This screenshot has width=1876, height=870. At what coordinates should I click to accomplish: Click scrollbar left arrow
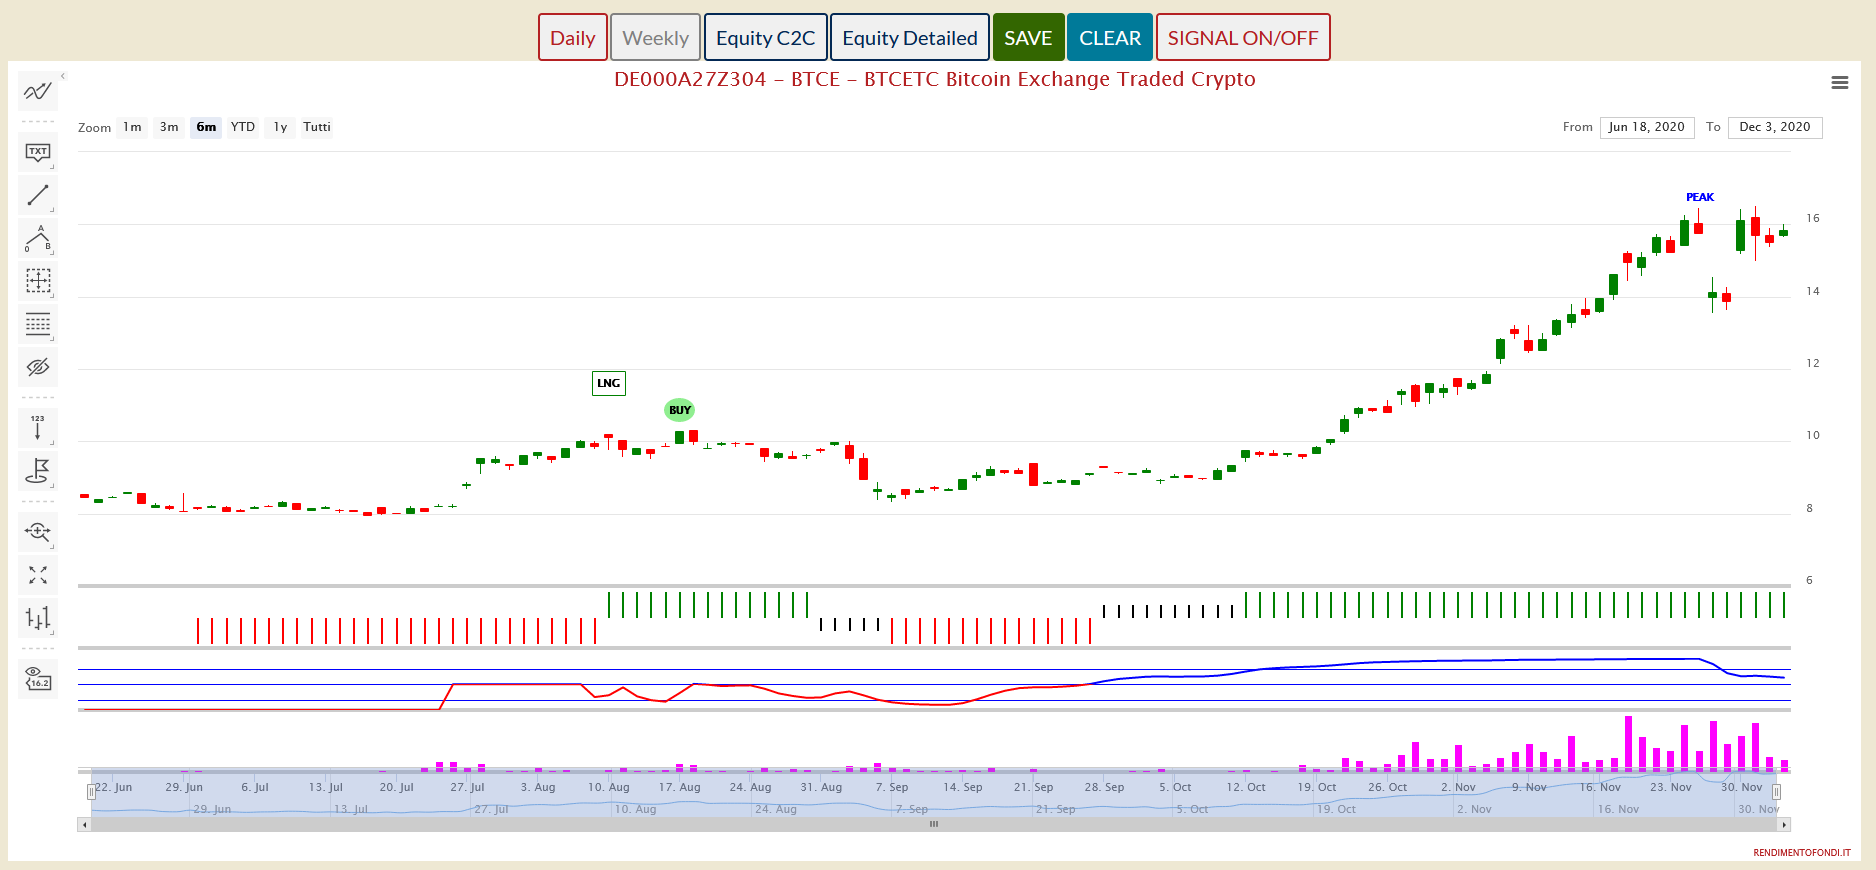coord(84,824)
